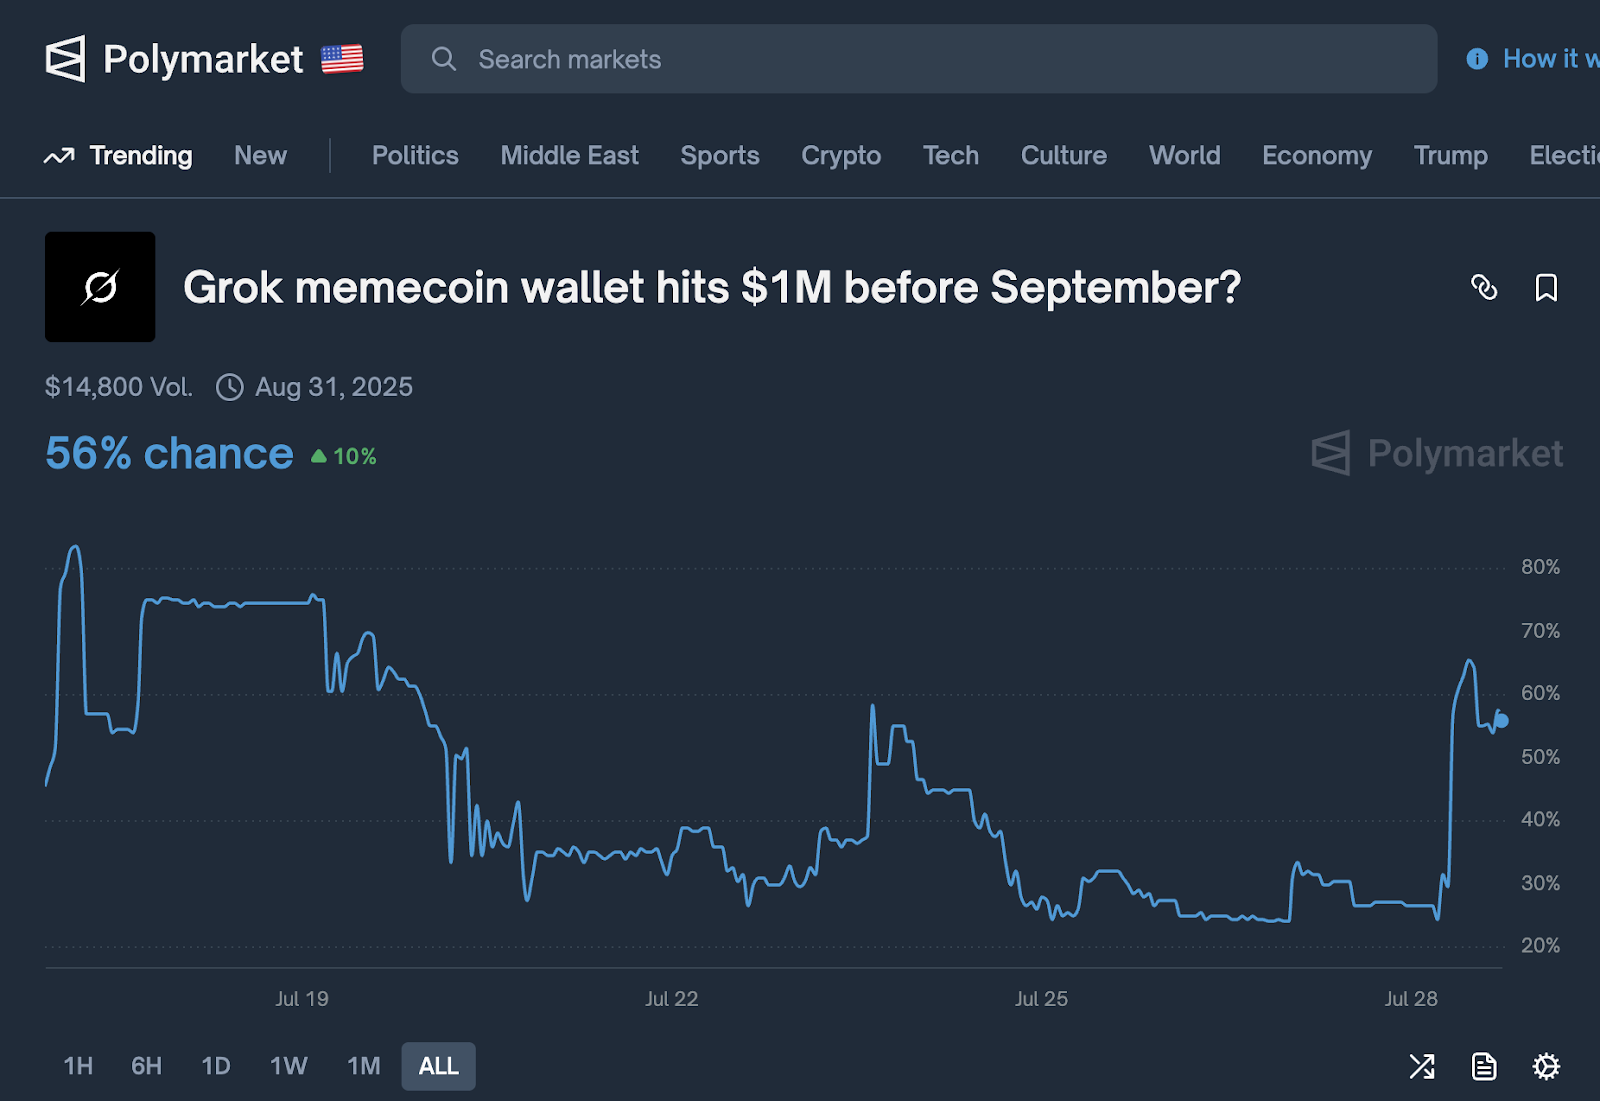Select the 1H time range

click(x=78, y=1066)
